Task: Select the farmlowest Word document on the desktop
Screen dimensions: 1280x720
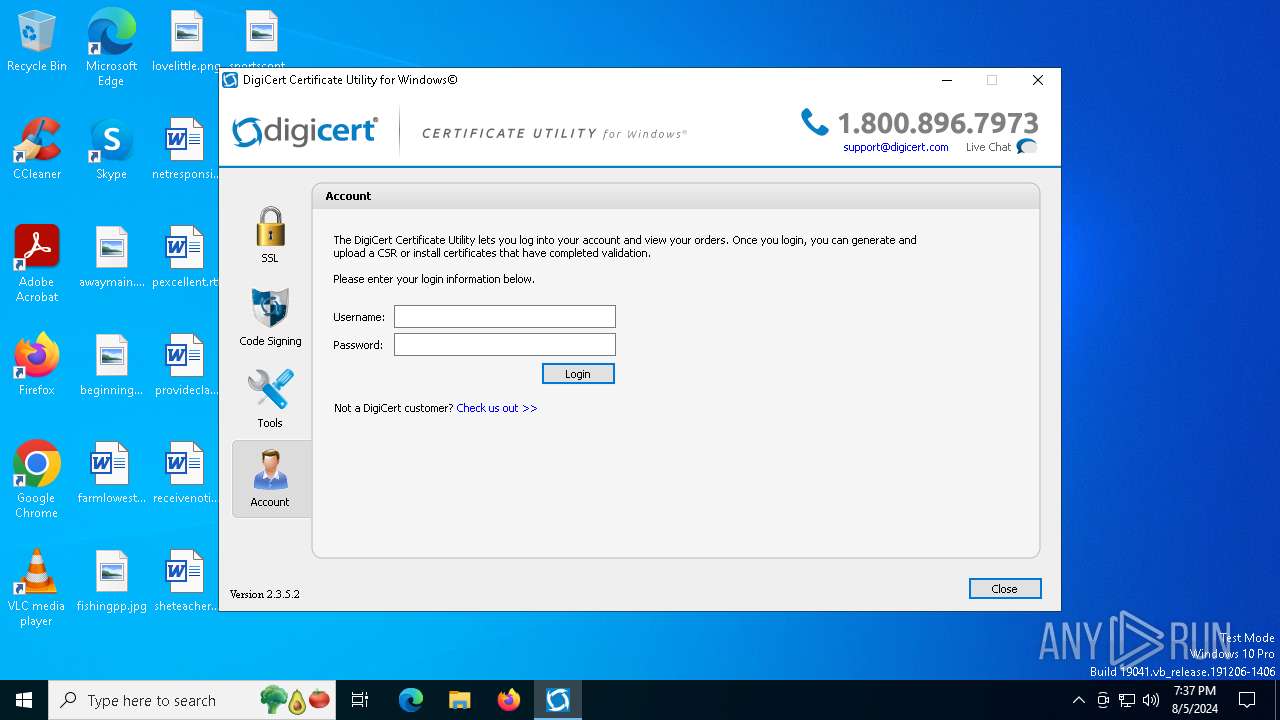Action: click(112, 473)
